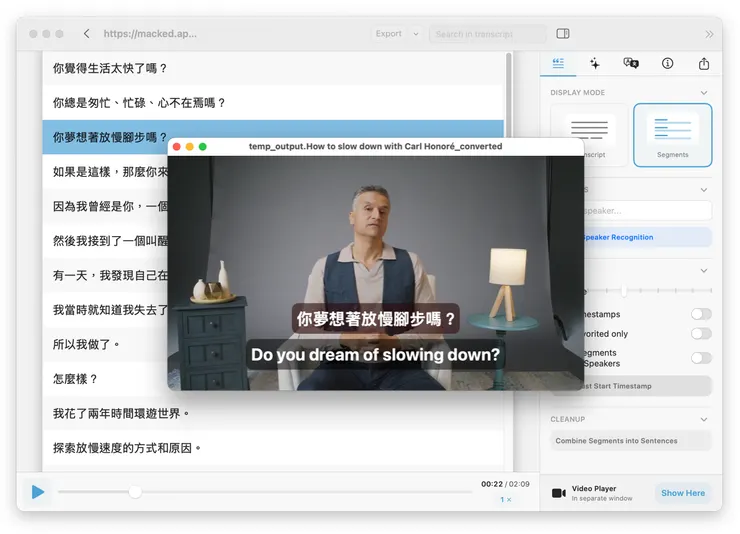Click the font size slider handle
The image size is (740, 534).
coord(624,291)
